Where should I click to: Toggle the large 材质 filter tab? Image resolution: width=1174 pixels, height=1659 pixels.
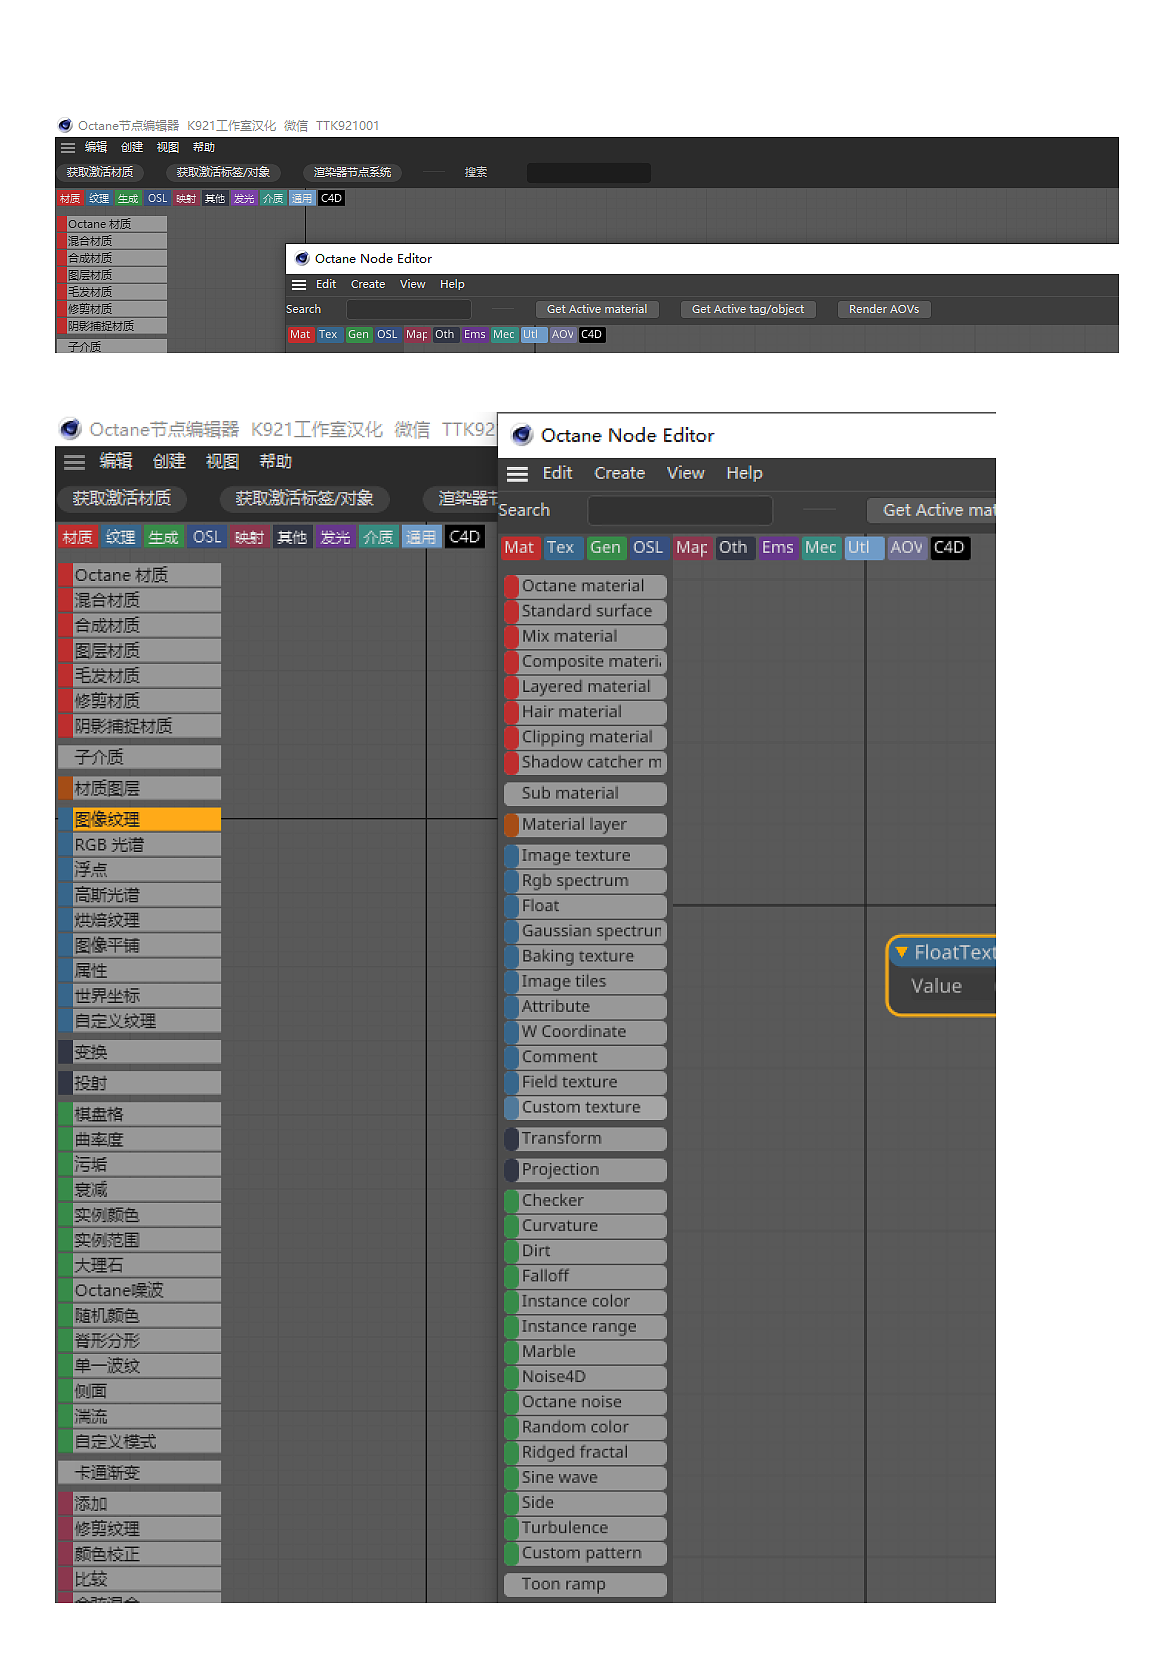click(77, 537)
